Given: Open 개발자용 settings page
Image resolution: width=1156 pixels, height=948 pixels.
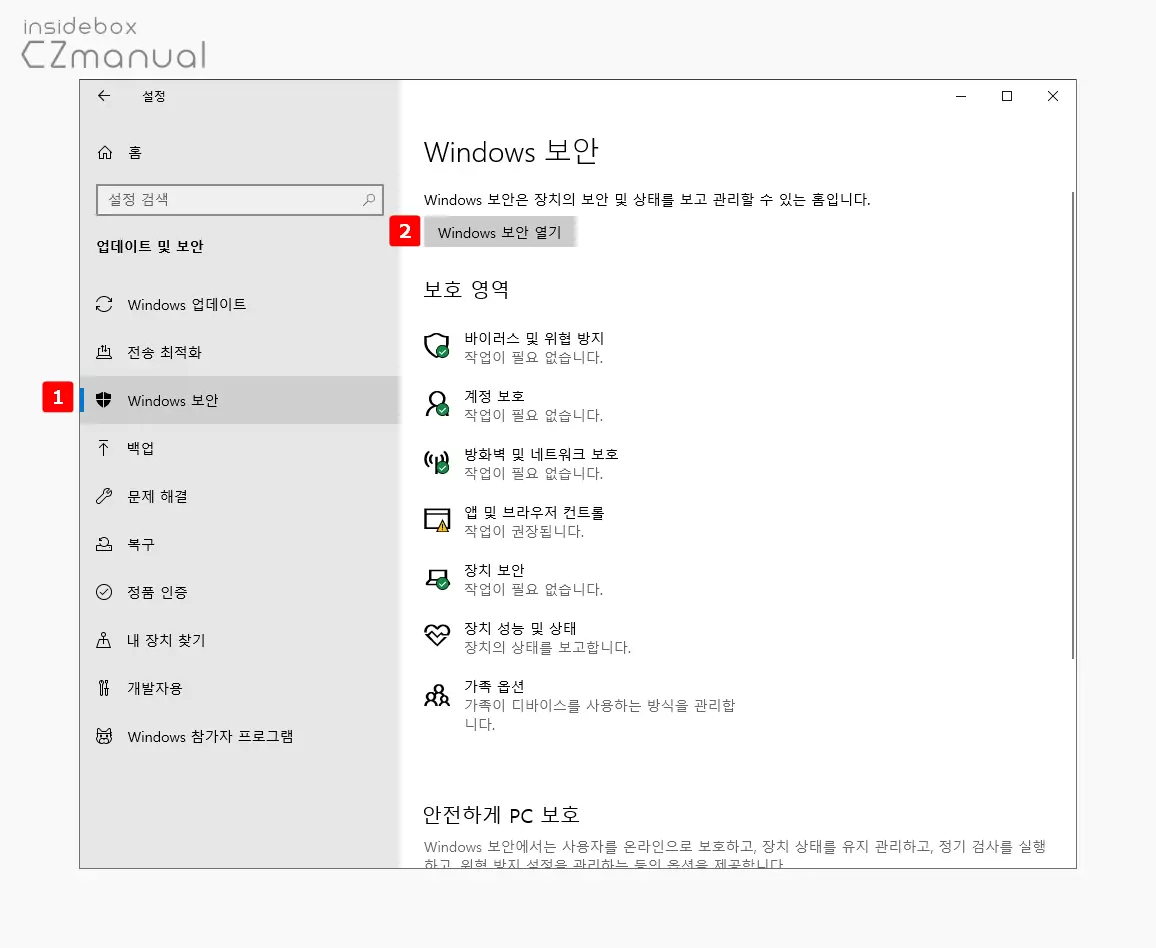Looking at the screenshot, I should tap(240, 689).
